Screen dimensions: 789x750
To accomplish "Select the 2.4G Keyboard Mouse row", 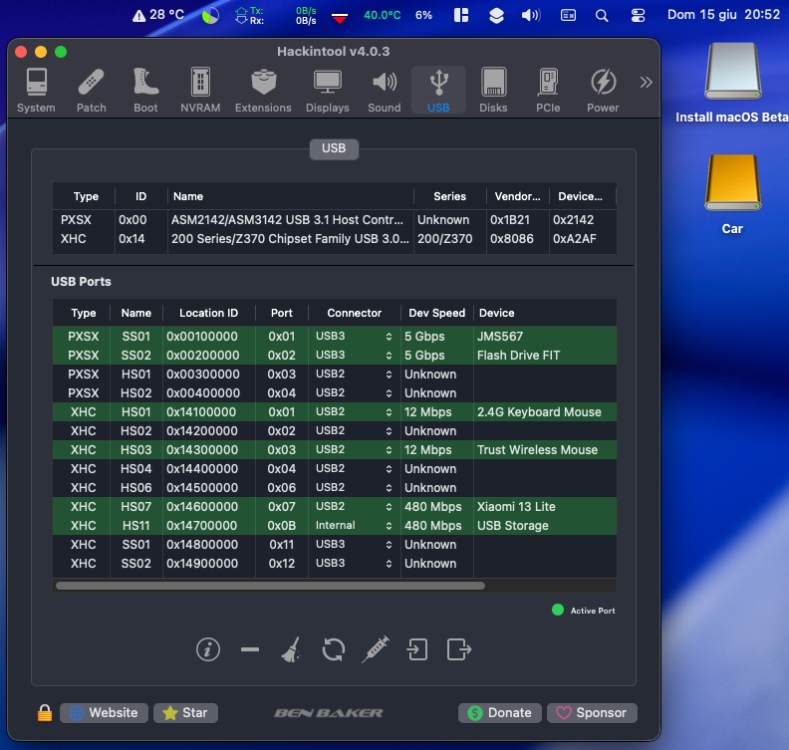I will [335, 412].
